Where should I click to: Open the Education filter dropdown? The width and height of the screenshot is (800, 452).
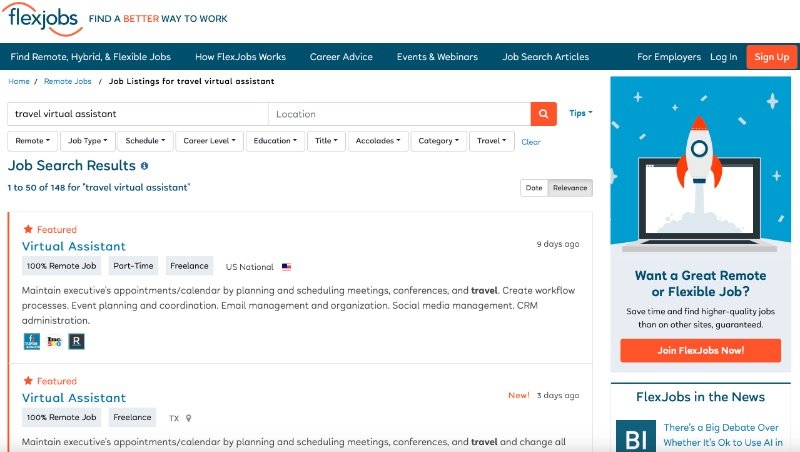point(275,141)
